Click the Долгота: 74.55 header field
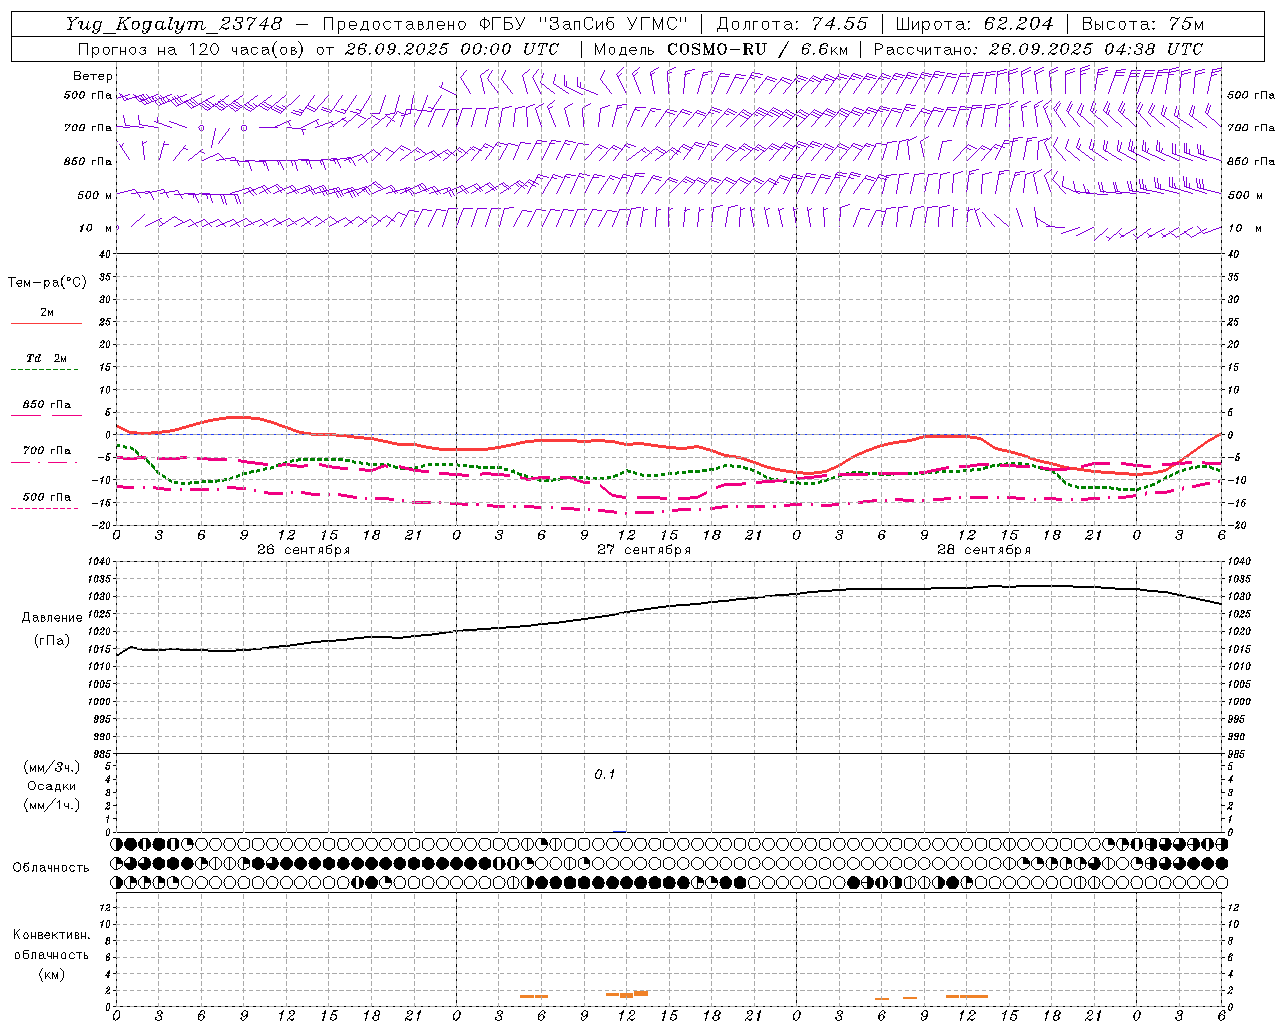 792,24
